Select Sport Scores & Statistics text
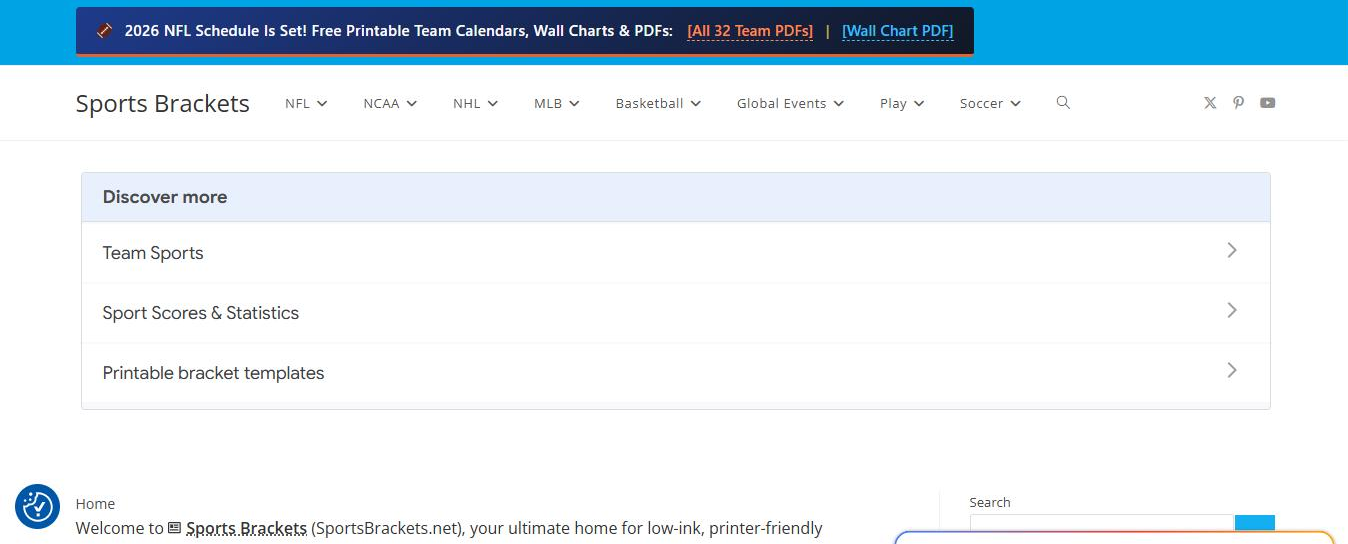1348x544 pixels. pyautogui.click(x=201, y=313)
